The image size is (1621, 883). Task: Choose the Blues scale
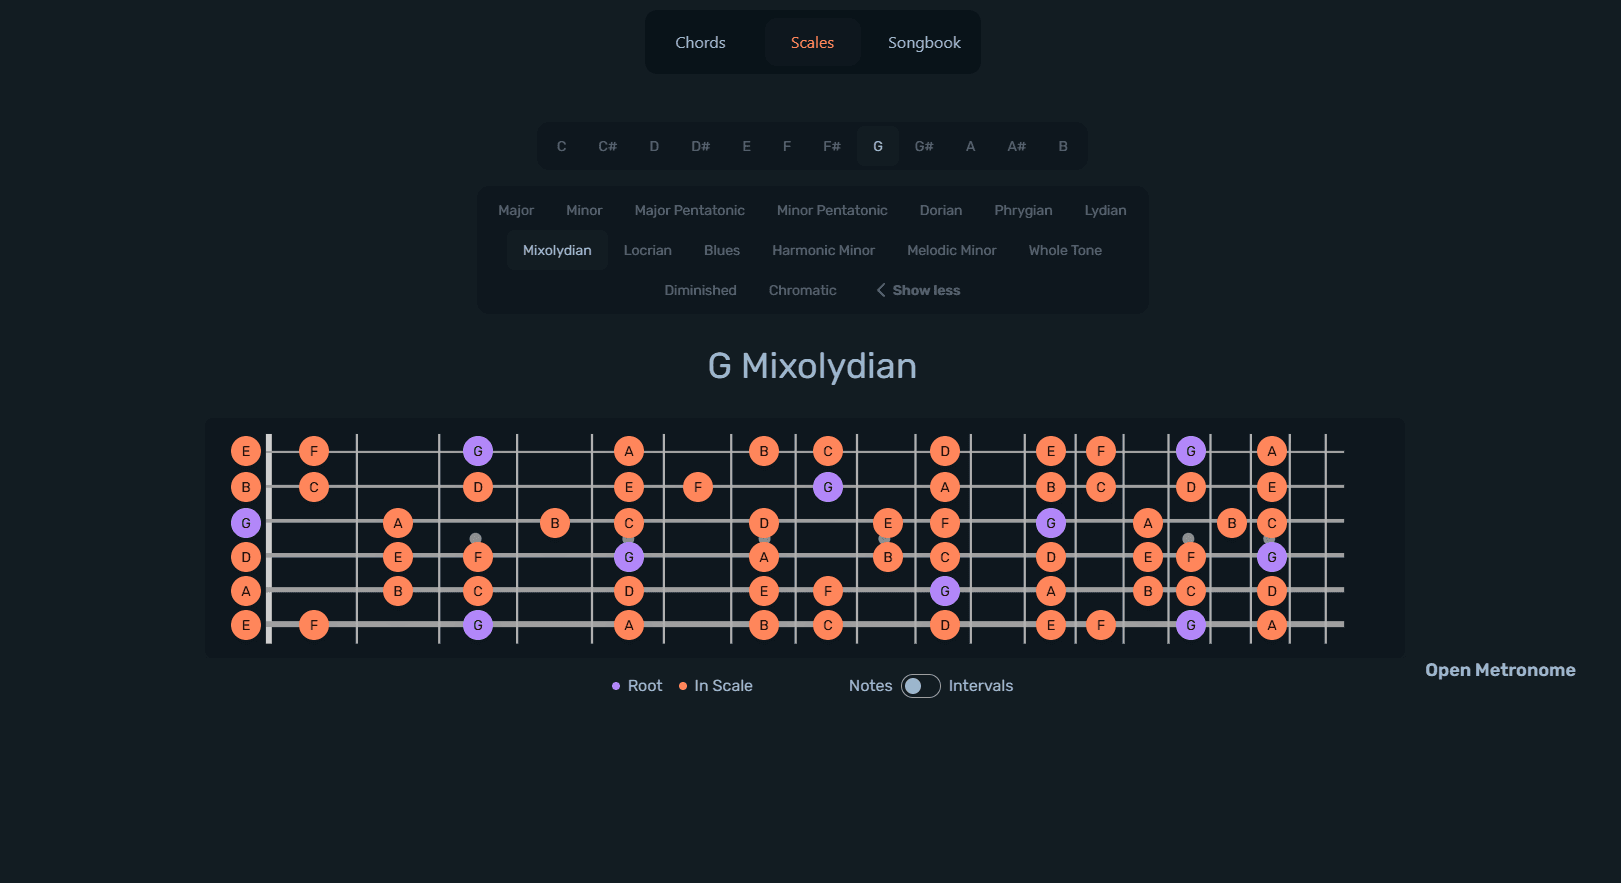[x=721, y=250]
